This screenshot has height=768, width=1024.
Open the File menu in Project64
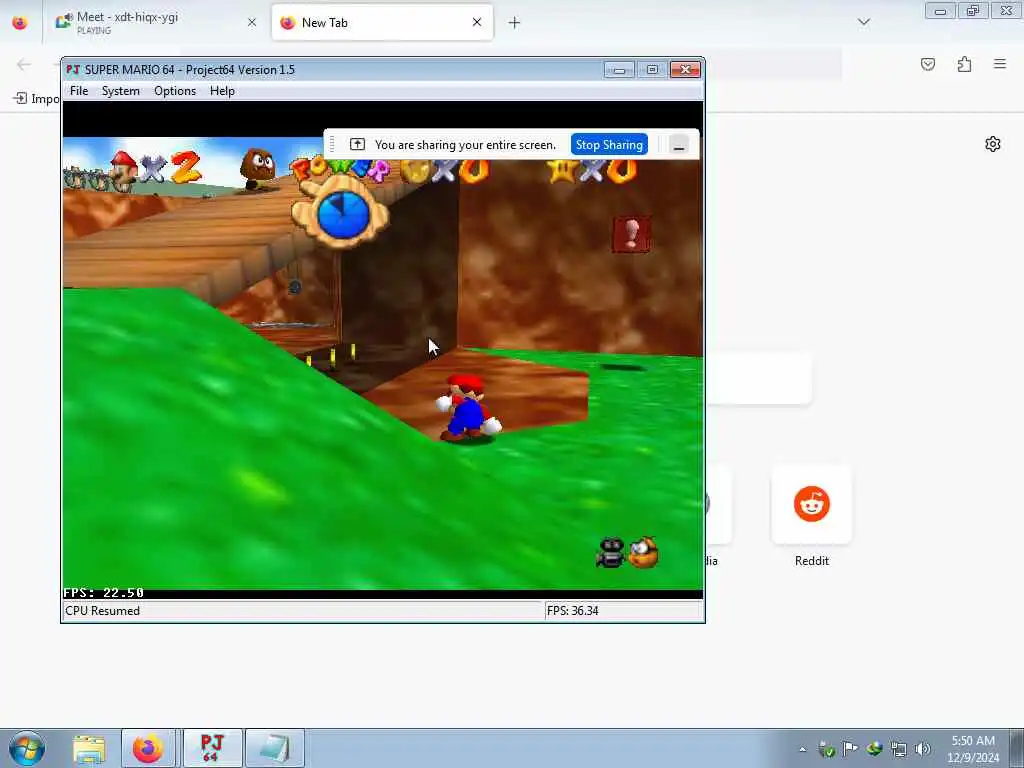79,91
